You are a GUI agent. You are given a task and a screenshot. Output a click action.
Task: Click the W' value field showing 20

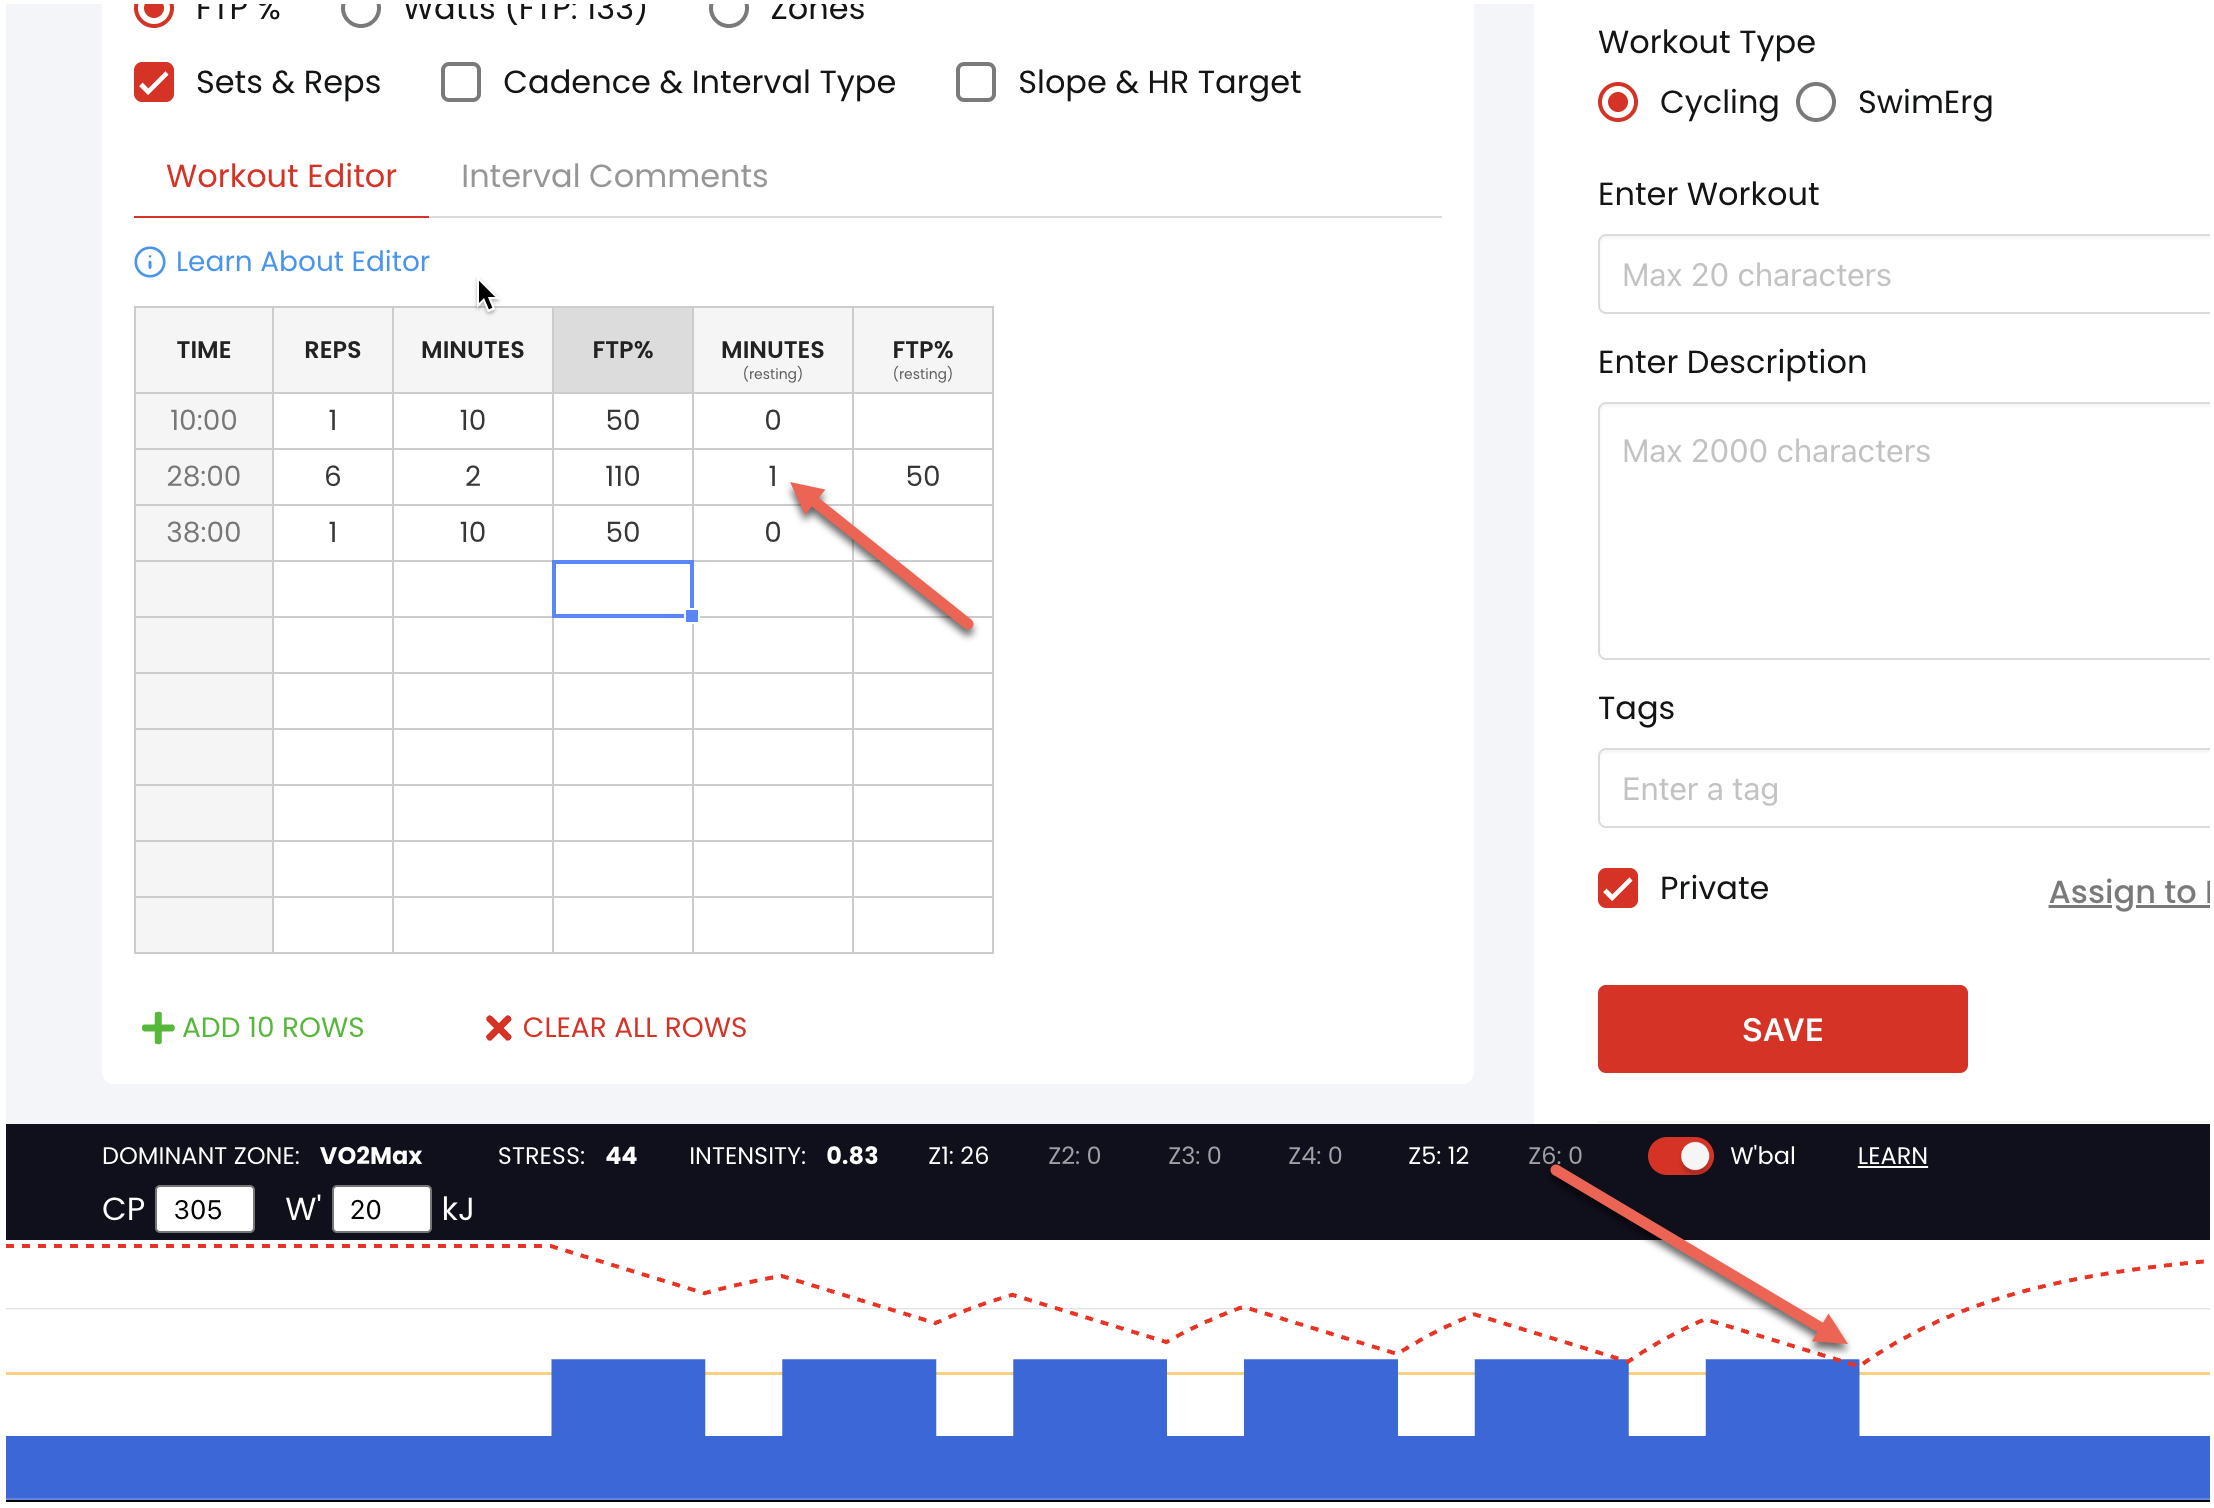coord(382,1209)
